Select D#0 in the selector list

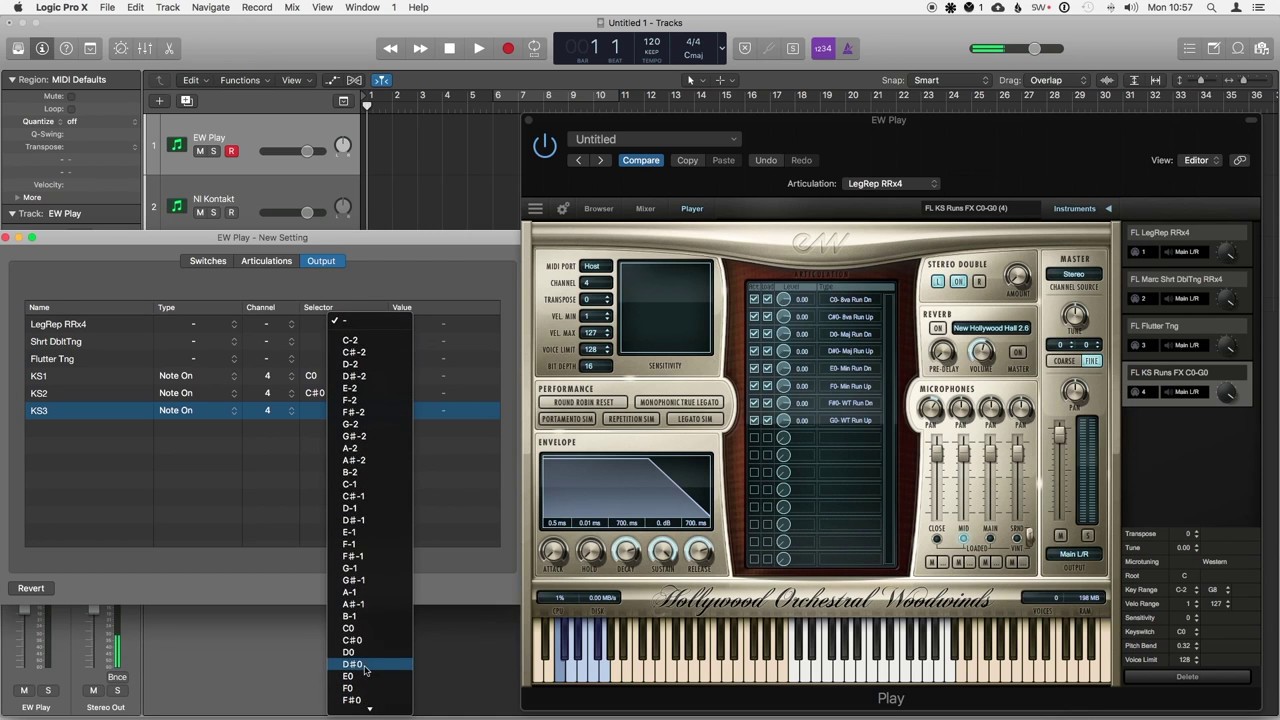(370, 664)
